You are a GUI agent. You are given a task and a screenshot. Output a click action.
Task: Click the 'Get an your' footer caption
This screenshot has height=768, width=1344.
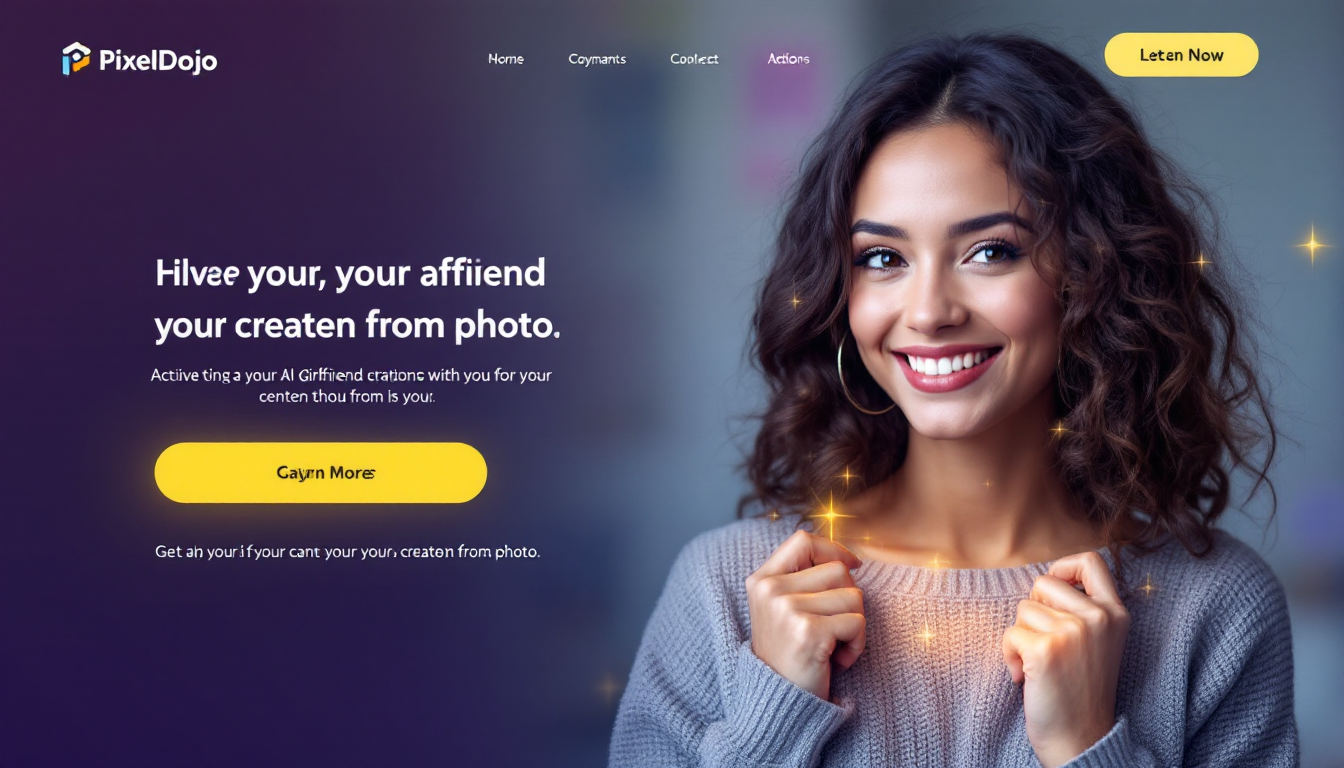click(x=347, y=551)
